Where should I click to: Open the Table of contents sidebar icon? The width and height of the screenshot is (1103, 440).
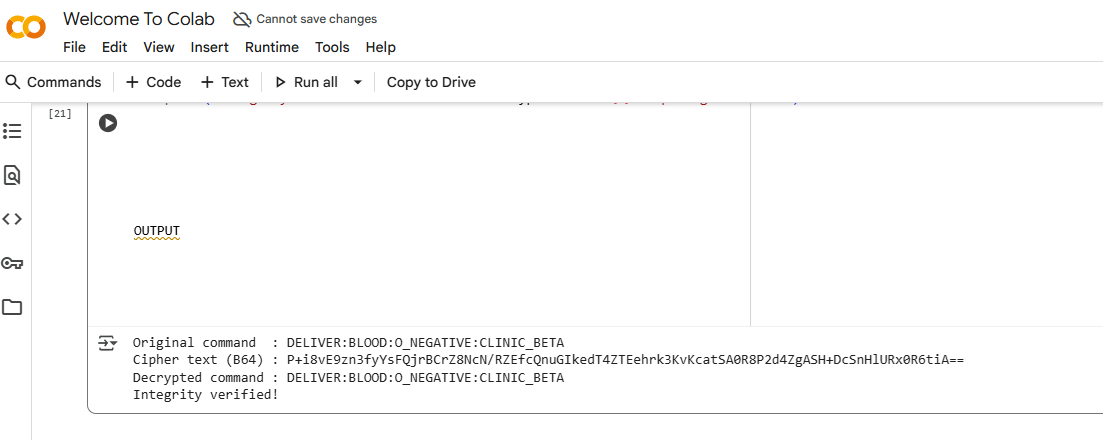click(x=12, y=131)
